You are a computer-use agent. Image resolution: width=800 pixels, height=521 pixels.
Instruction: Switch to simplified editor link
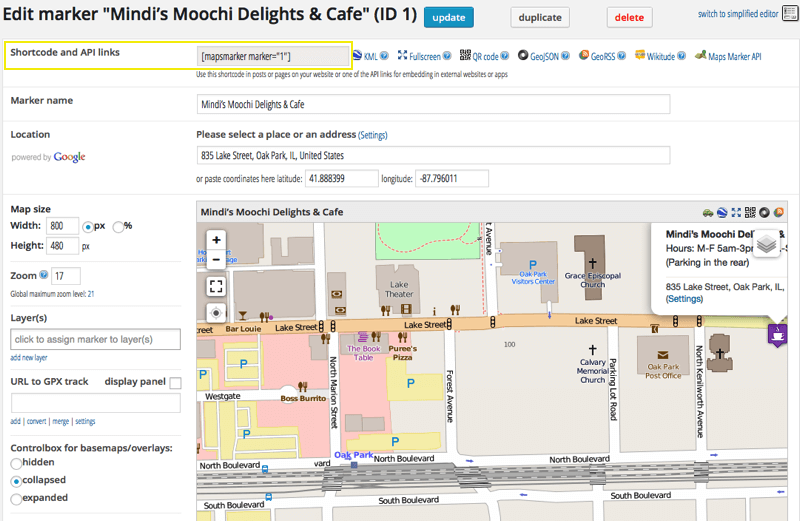[x=738, y=14]
